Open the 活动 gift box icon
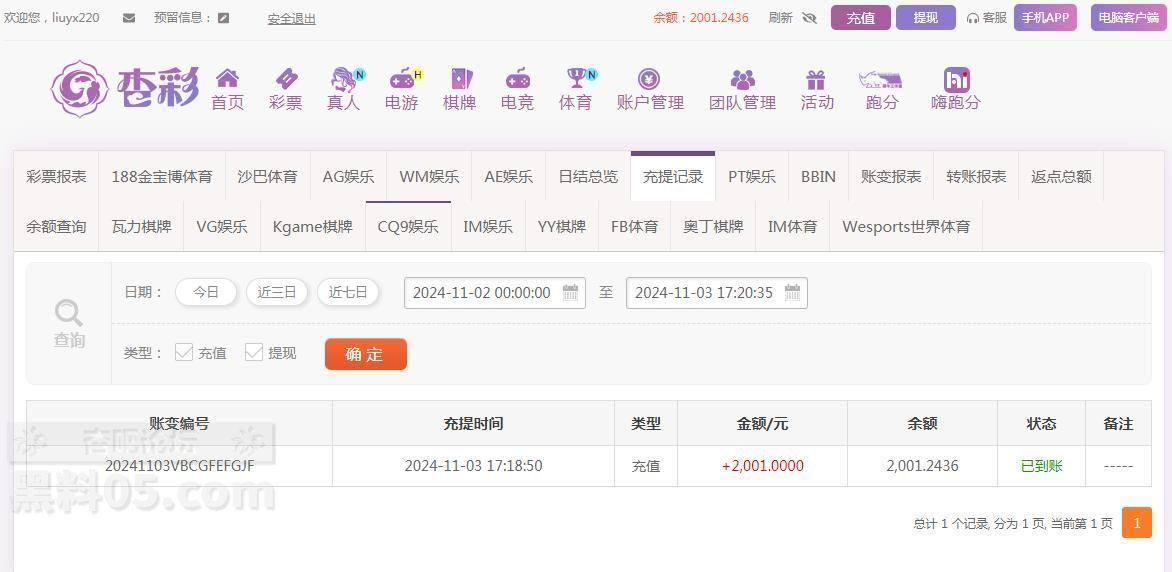 pos(815,79)
